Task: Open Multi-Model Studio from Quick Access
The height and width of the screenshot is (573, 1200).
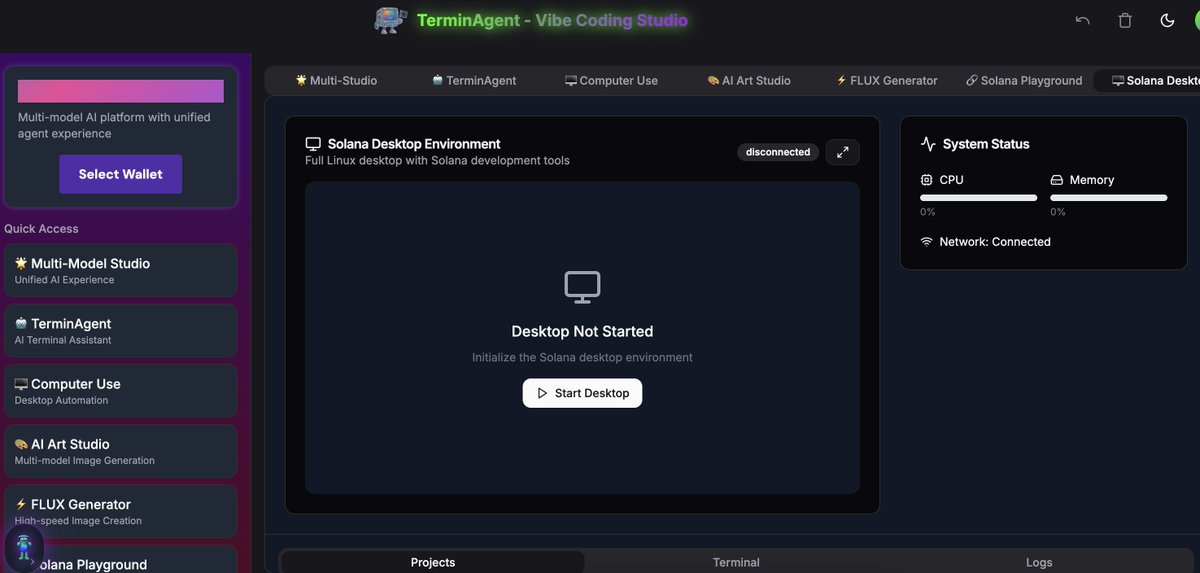Action: (121, 270)
